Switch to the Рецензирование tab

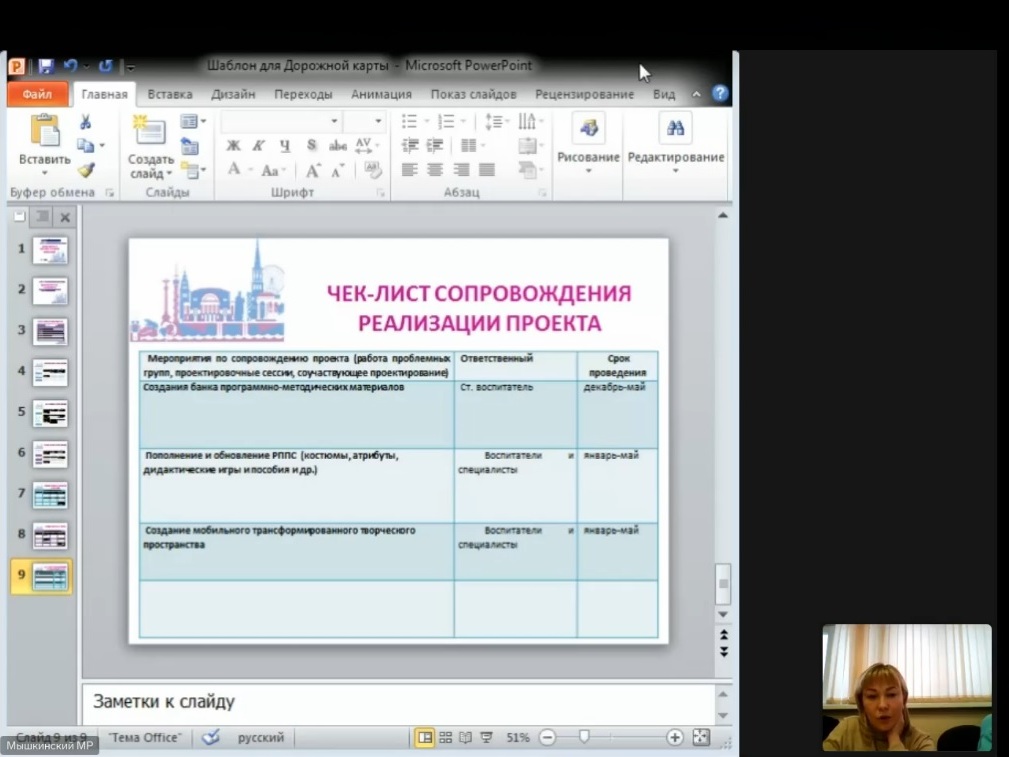584,94
